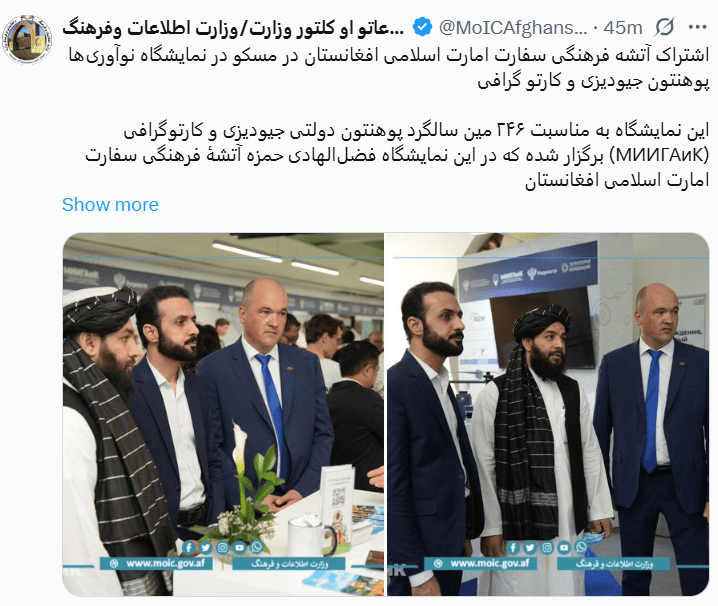Open the @MoICAfghans handle link
The height and width of the screenshot is (606, 718).
point(513,28)
